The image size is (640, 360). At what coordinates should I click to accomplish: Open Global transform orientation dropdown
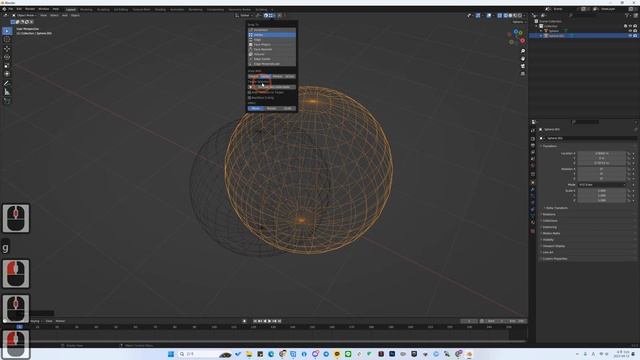tap(244, 15)
